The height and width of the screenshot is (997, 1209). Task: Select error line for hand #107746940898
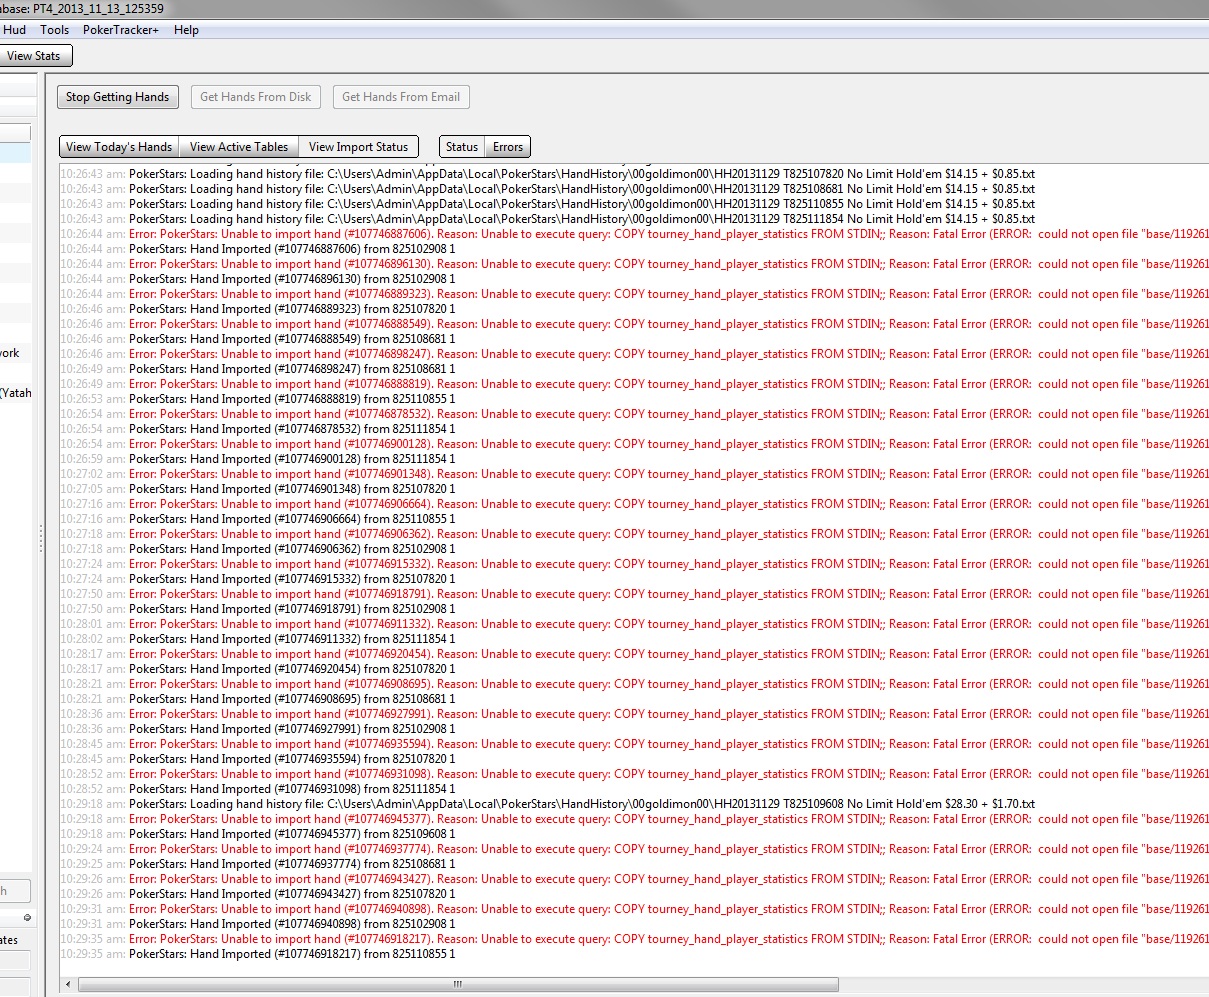click(x=634, y=909)
